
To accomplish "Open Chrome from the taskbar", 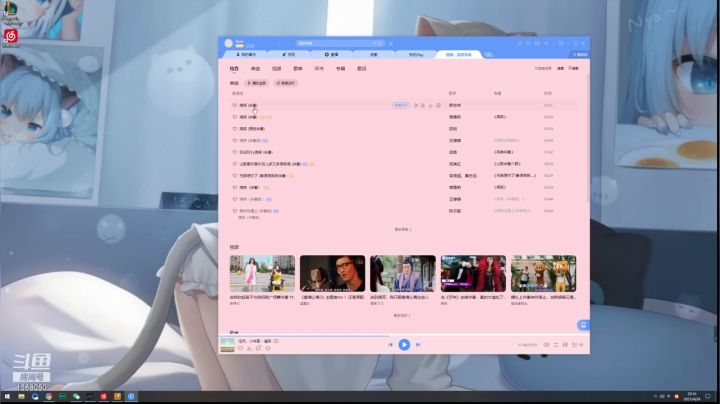I will (x=49, y=396).
